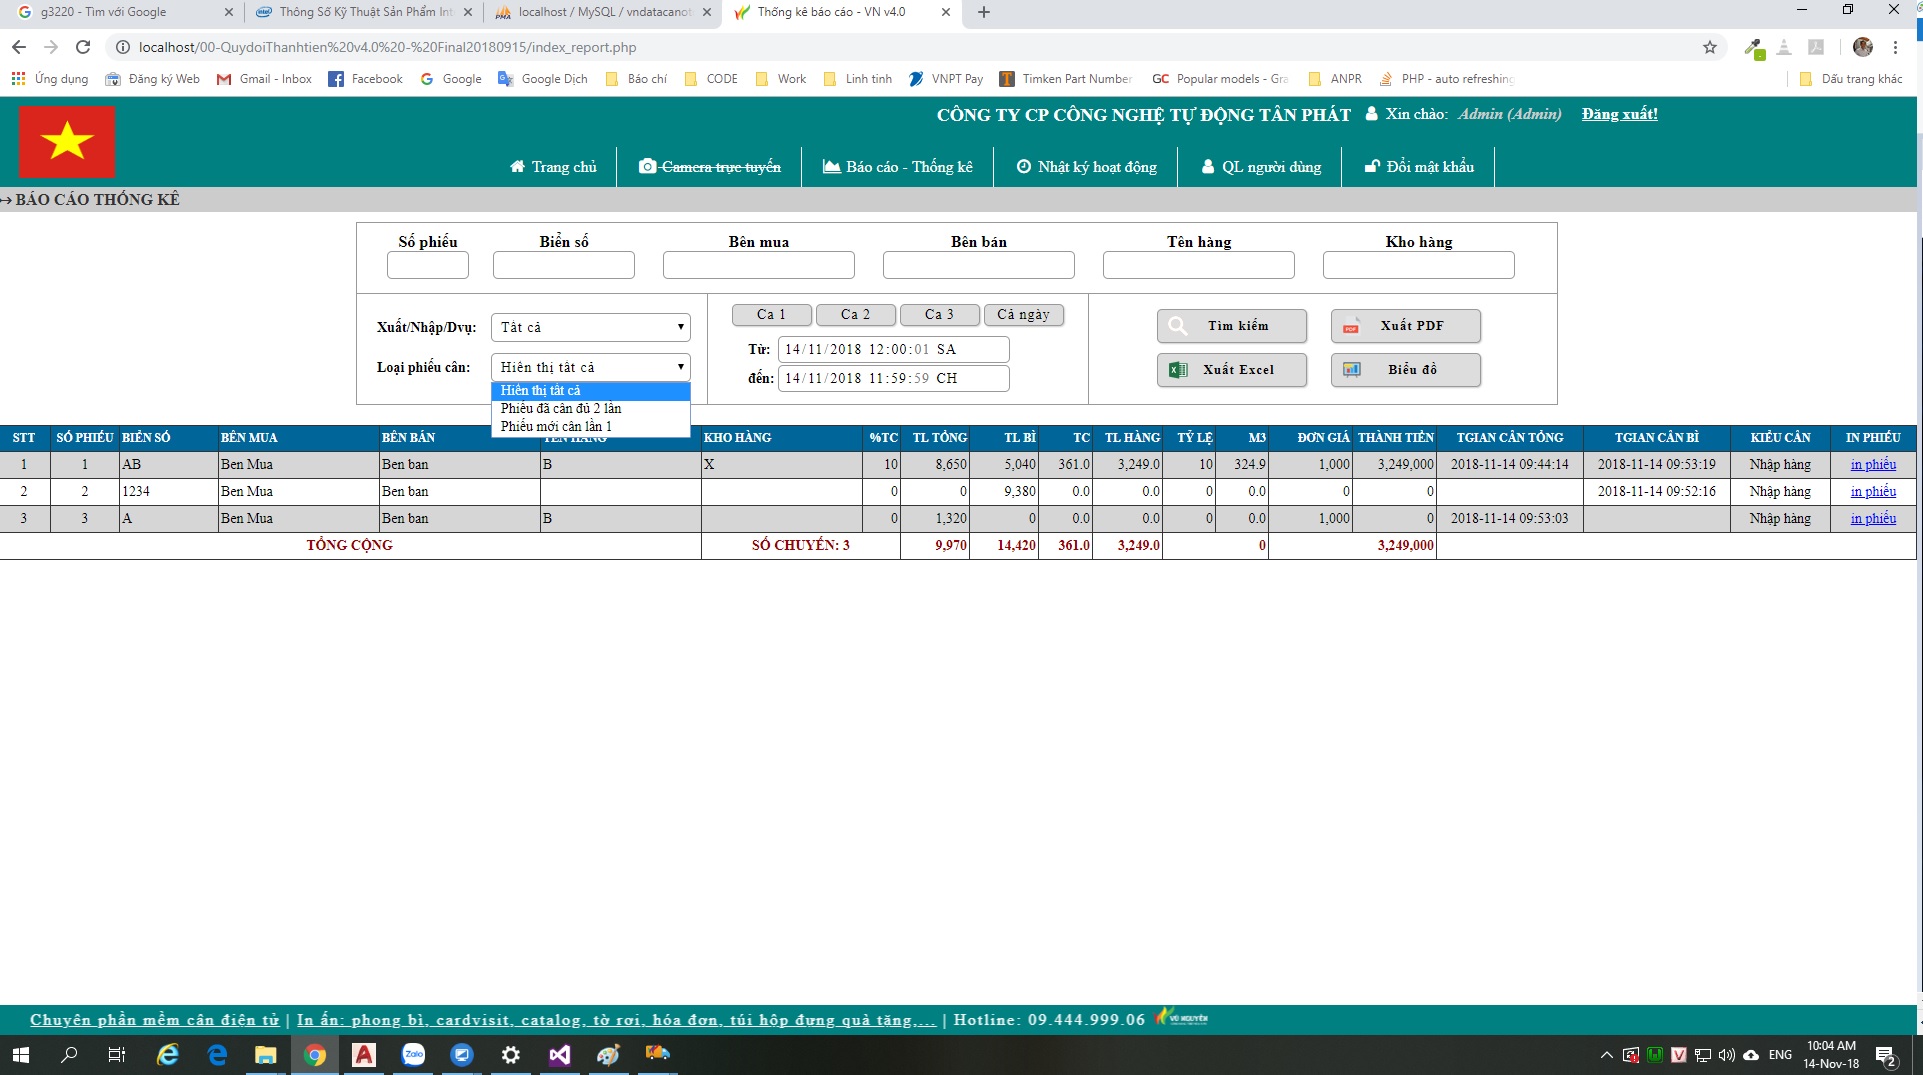Screen dimensions: 1923x1075
Task: Go to Trang chủ menu
Action: [x=553, y=167]
